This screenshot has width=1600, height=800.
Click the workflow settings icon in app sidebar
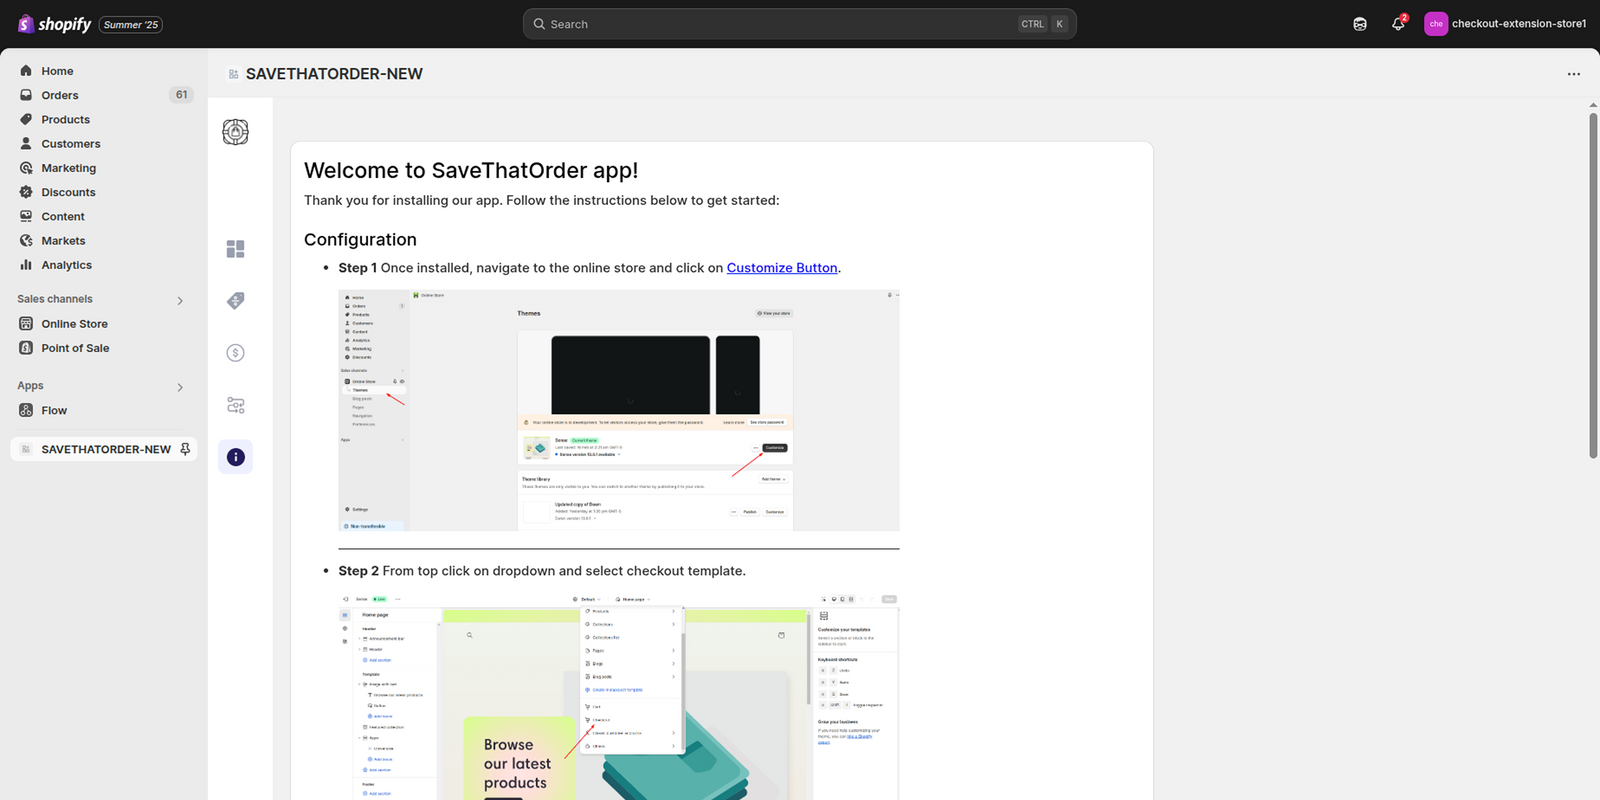(235, 405)
